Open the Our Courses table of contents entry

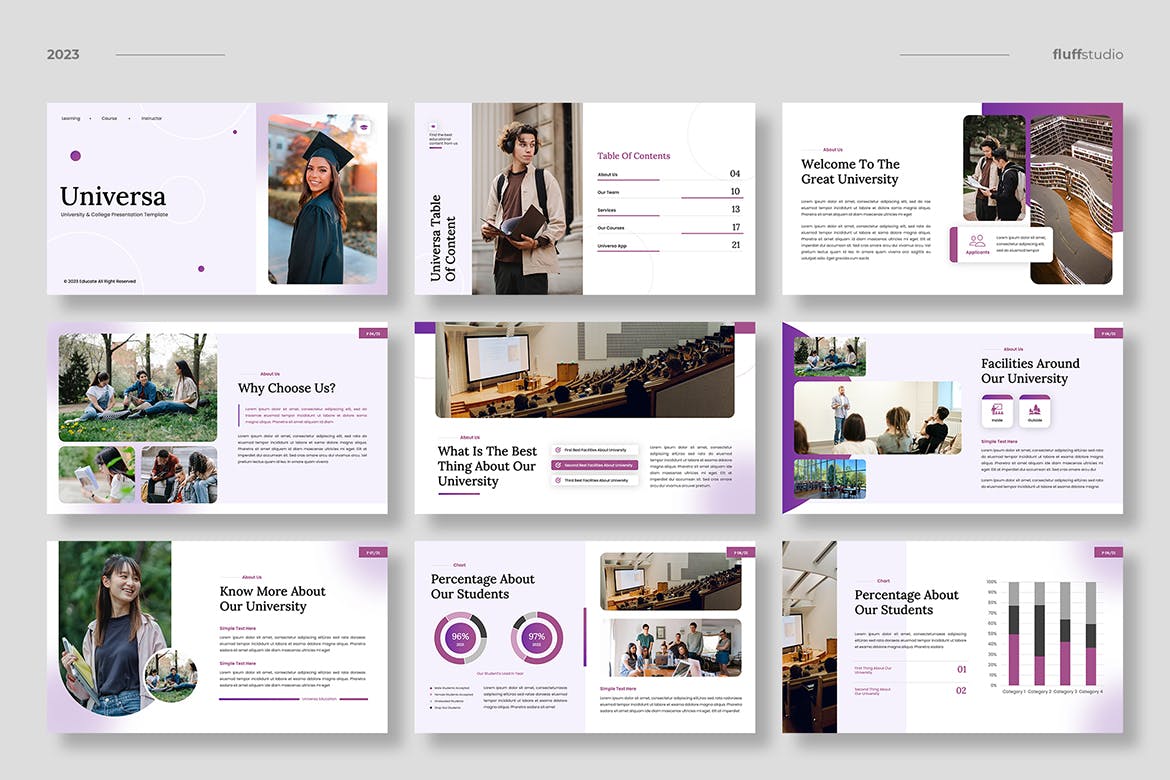click(x=612, y=228)
